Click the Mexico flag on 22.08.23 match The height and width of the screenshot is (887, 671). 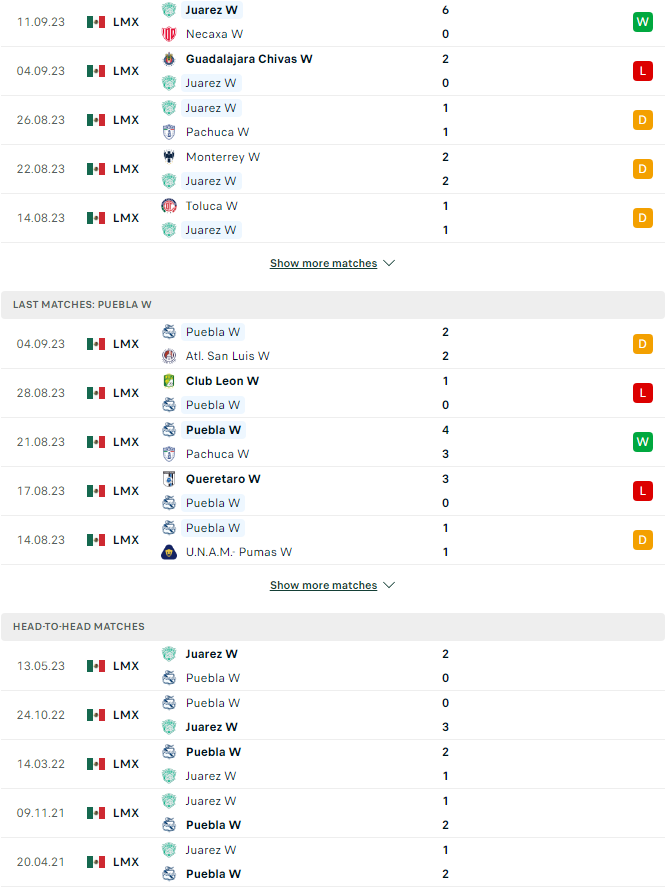96,169
